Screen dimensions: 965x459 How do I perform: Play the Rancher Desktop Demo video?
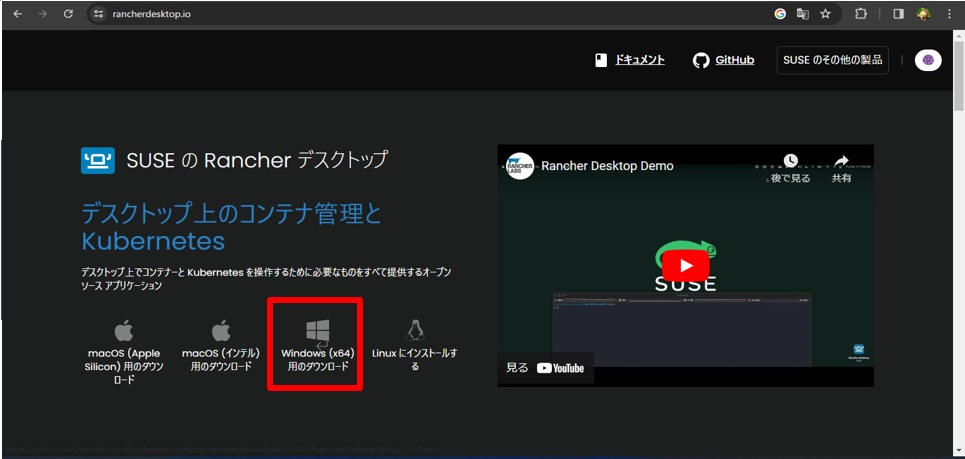[685, 265]
